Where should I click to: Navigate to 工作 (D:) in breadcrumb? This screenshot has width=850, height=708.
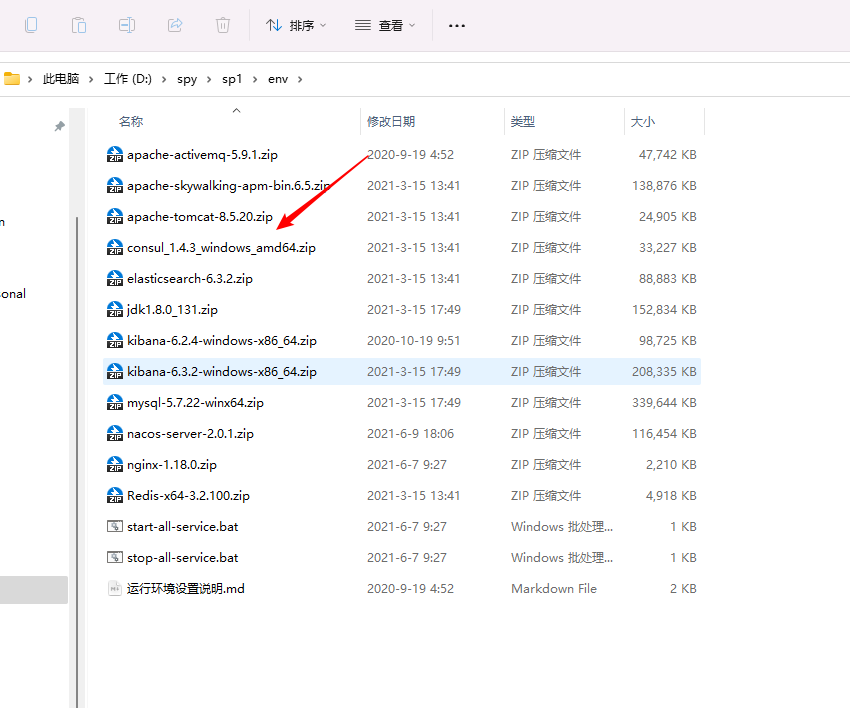pyautogui.click(x=128, y=79)
